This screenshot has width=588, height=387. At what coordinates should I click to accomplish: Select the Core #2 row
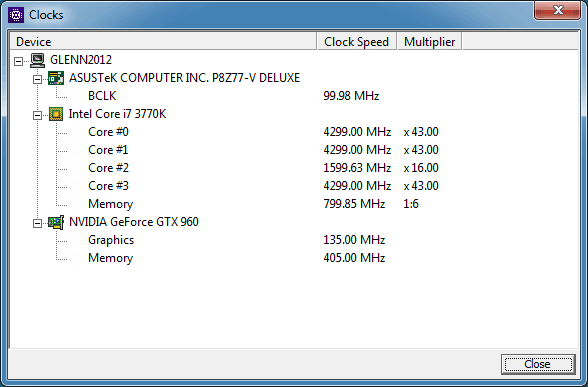(x=108, y=168)
